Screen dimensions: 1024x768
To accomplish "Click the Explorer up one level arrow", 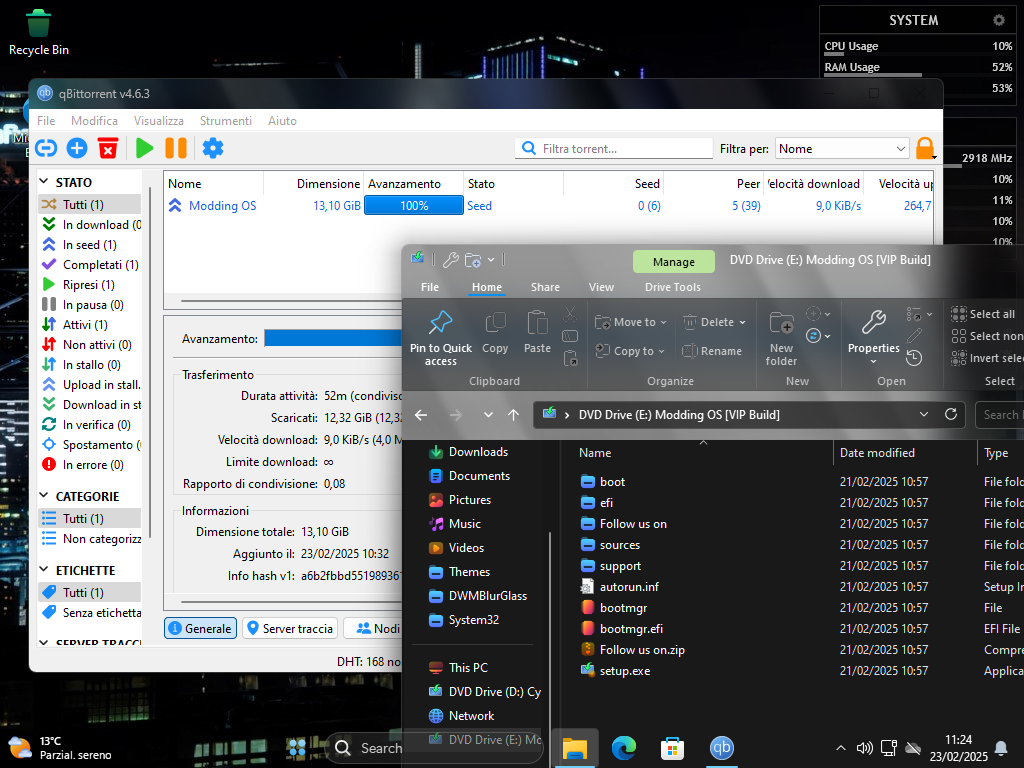I will (514, 415).
